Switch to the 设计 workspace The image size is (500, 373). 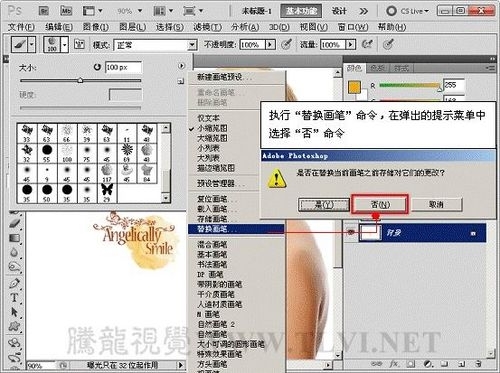[339, 11]
